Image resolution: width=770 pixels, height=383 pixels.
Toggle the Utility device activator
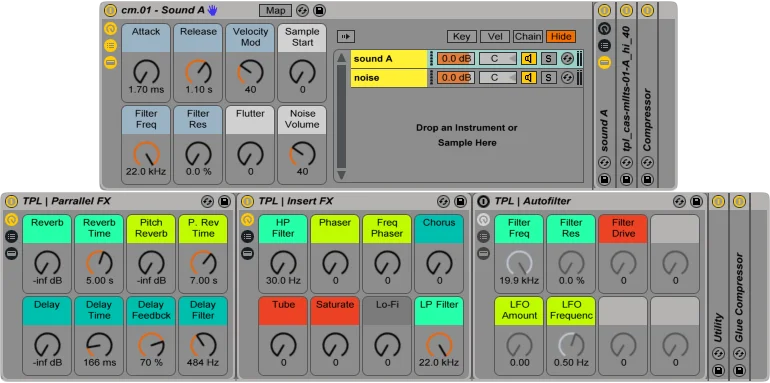coord(718,201)
